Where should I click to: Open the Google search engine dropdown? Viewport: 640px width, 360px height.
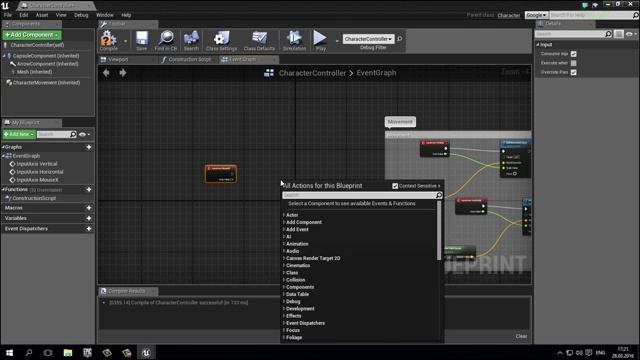[x=536, y=15]
